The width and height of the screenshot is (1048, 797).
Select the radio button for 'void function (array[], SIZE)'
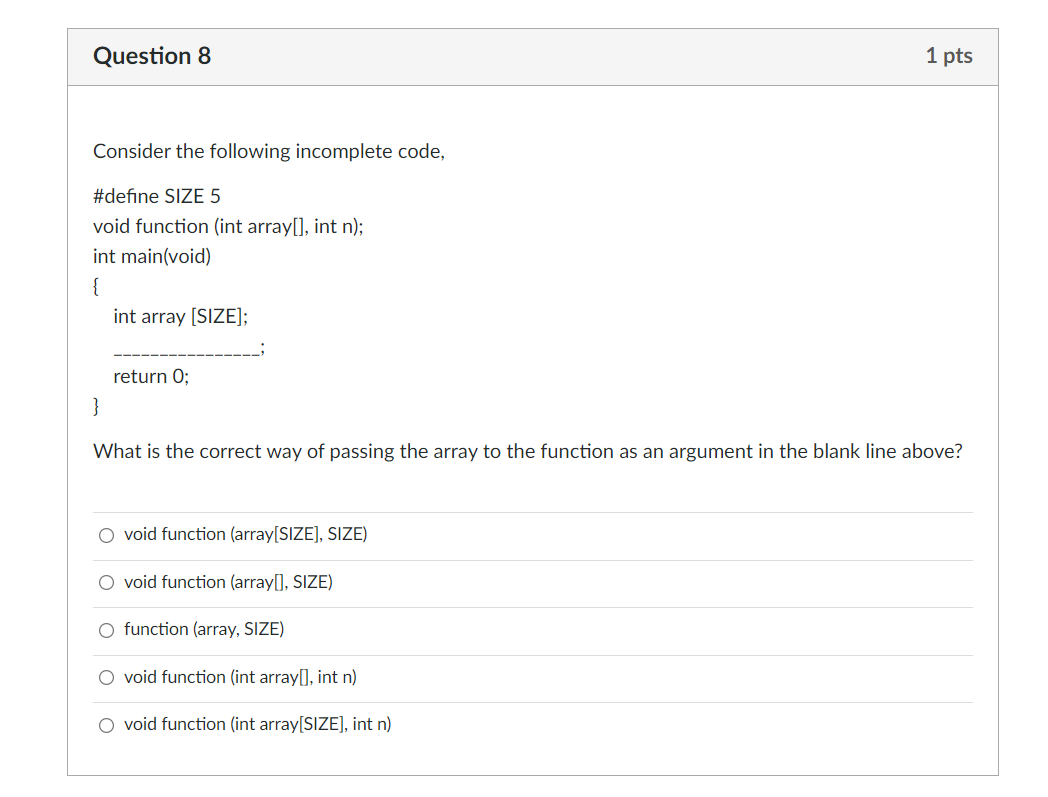[106, 582]
